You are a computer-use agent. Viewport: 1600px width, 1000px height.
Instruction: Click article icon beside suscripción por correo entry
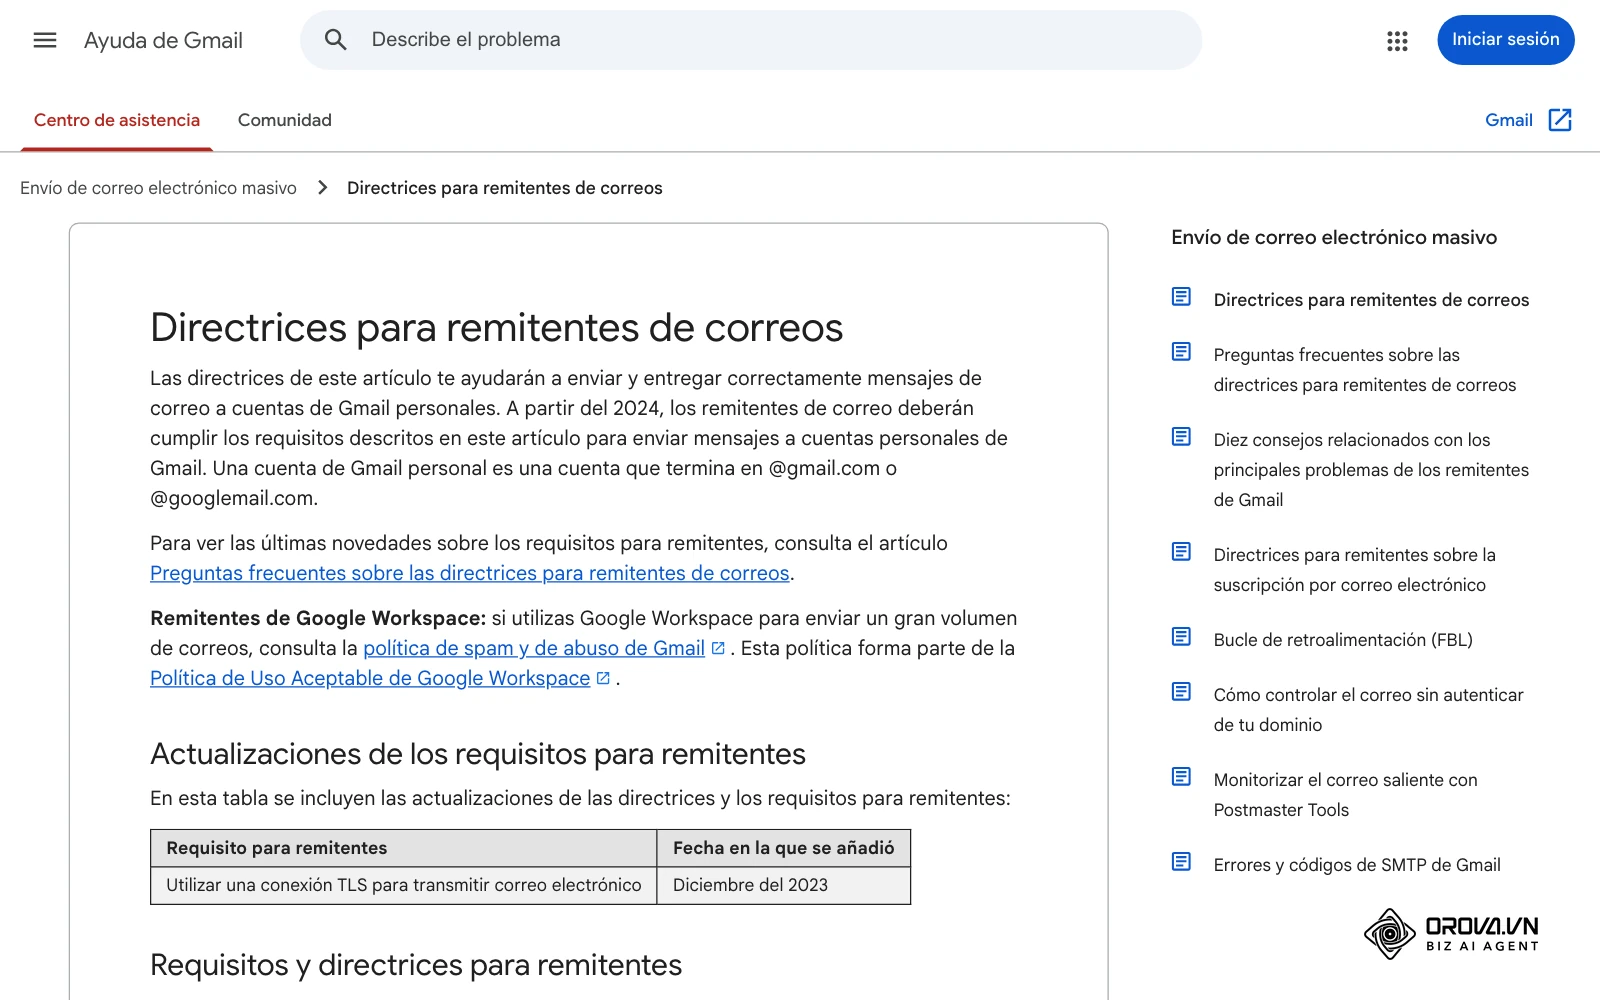(1181, 552)
